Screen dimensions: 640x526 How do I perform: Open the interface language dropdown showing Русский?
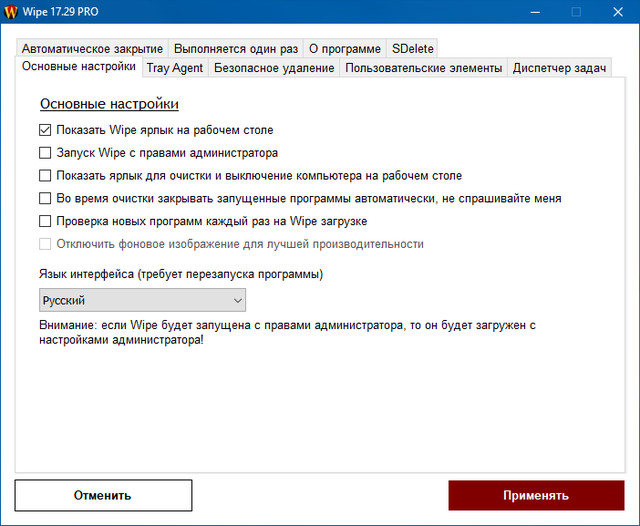(x=140, y=300)
